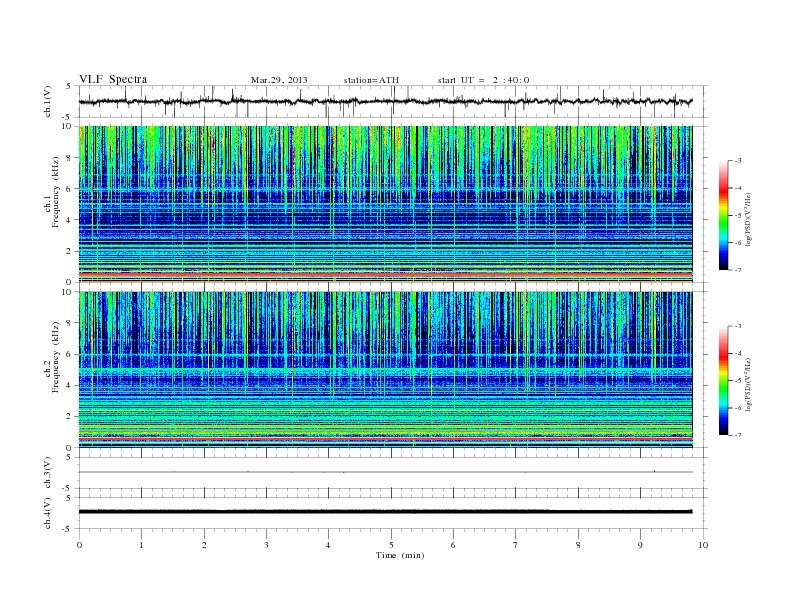This screenshot has height=612, width=792.
Task: Click the 'Time (min)' axis label
Action: tap(400, 555)
